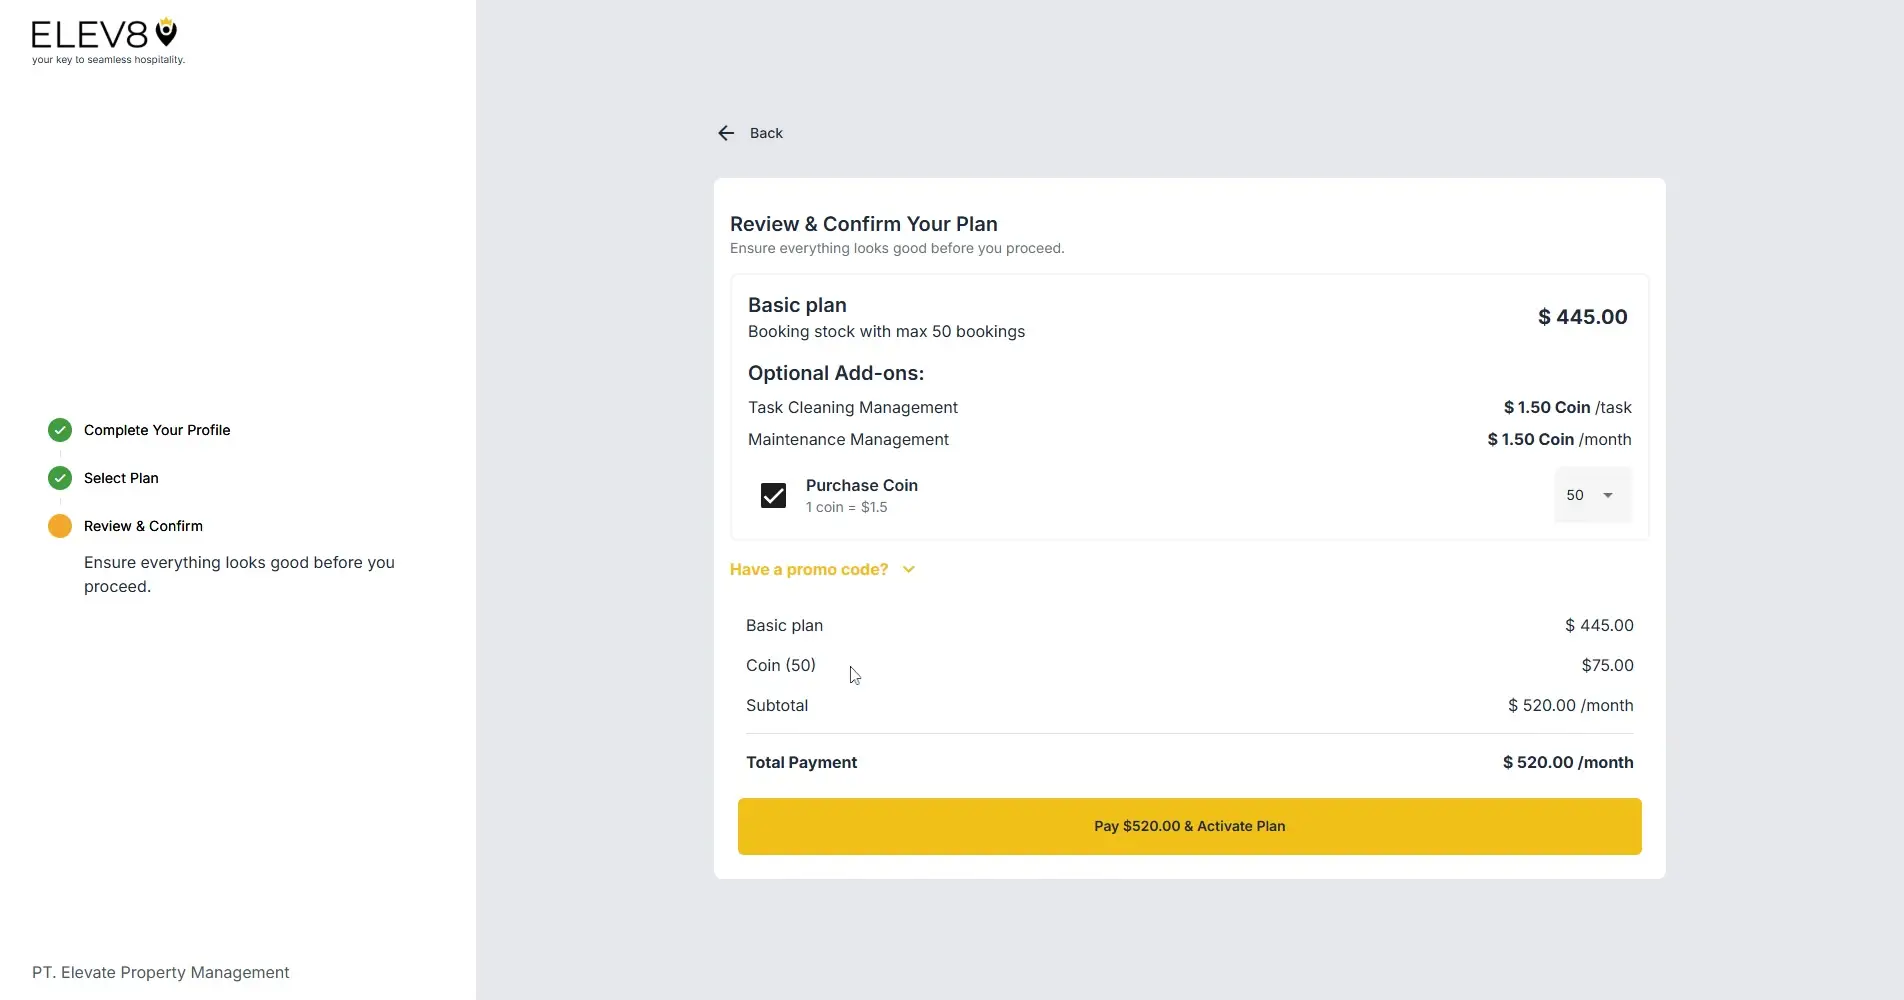Click the chevron beside Have a promo code
Screen dimensions: 1904x1000
pyautogui.click(x=908, y=568)
